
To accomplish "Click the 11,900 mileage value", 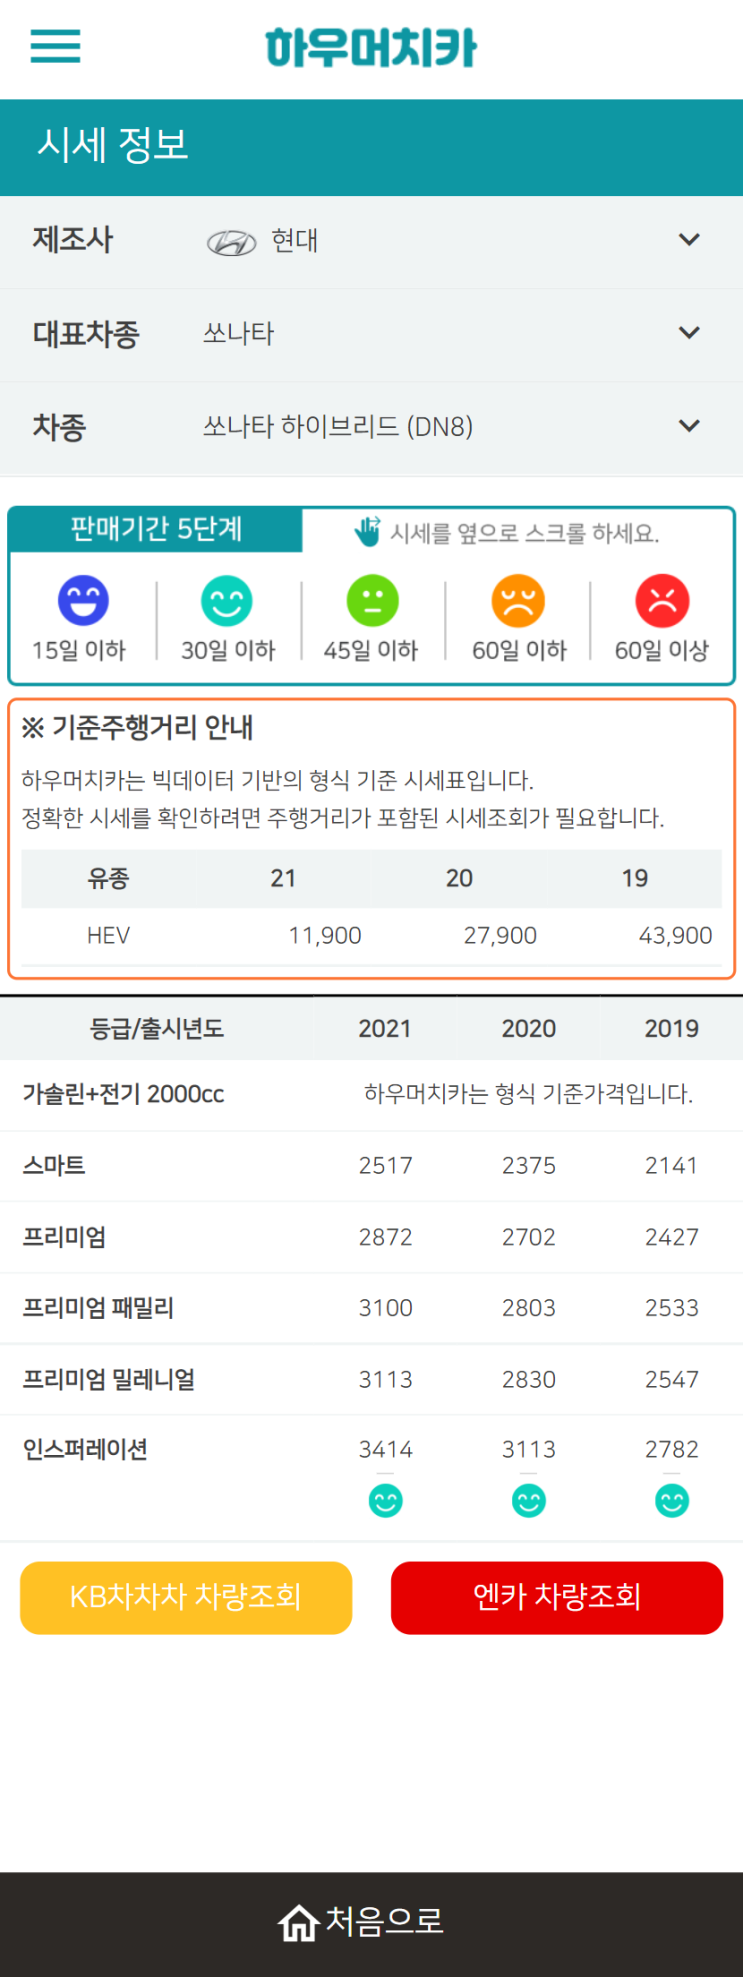I will coord(325,935).
